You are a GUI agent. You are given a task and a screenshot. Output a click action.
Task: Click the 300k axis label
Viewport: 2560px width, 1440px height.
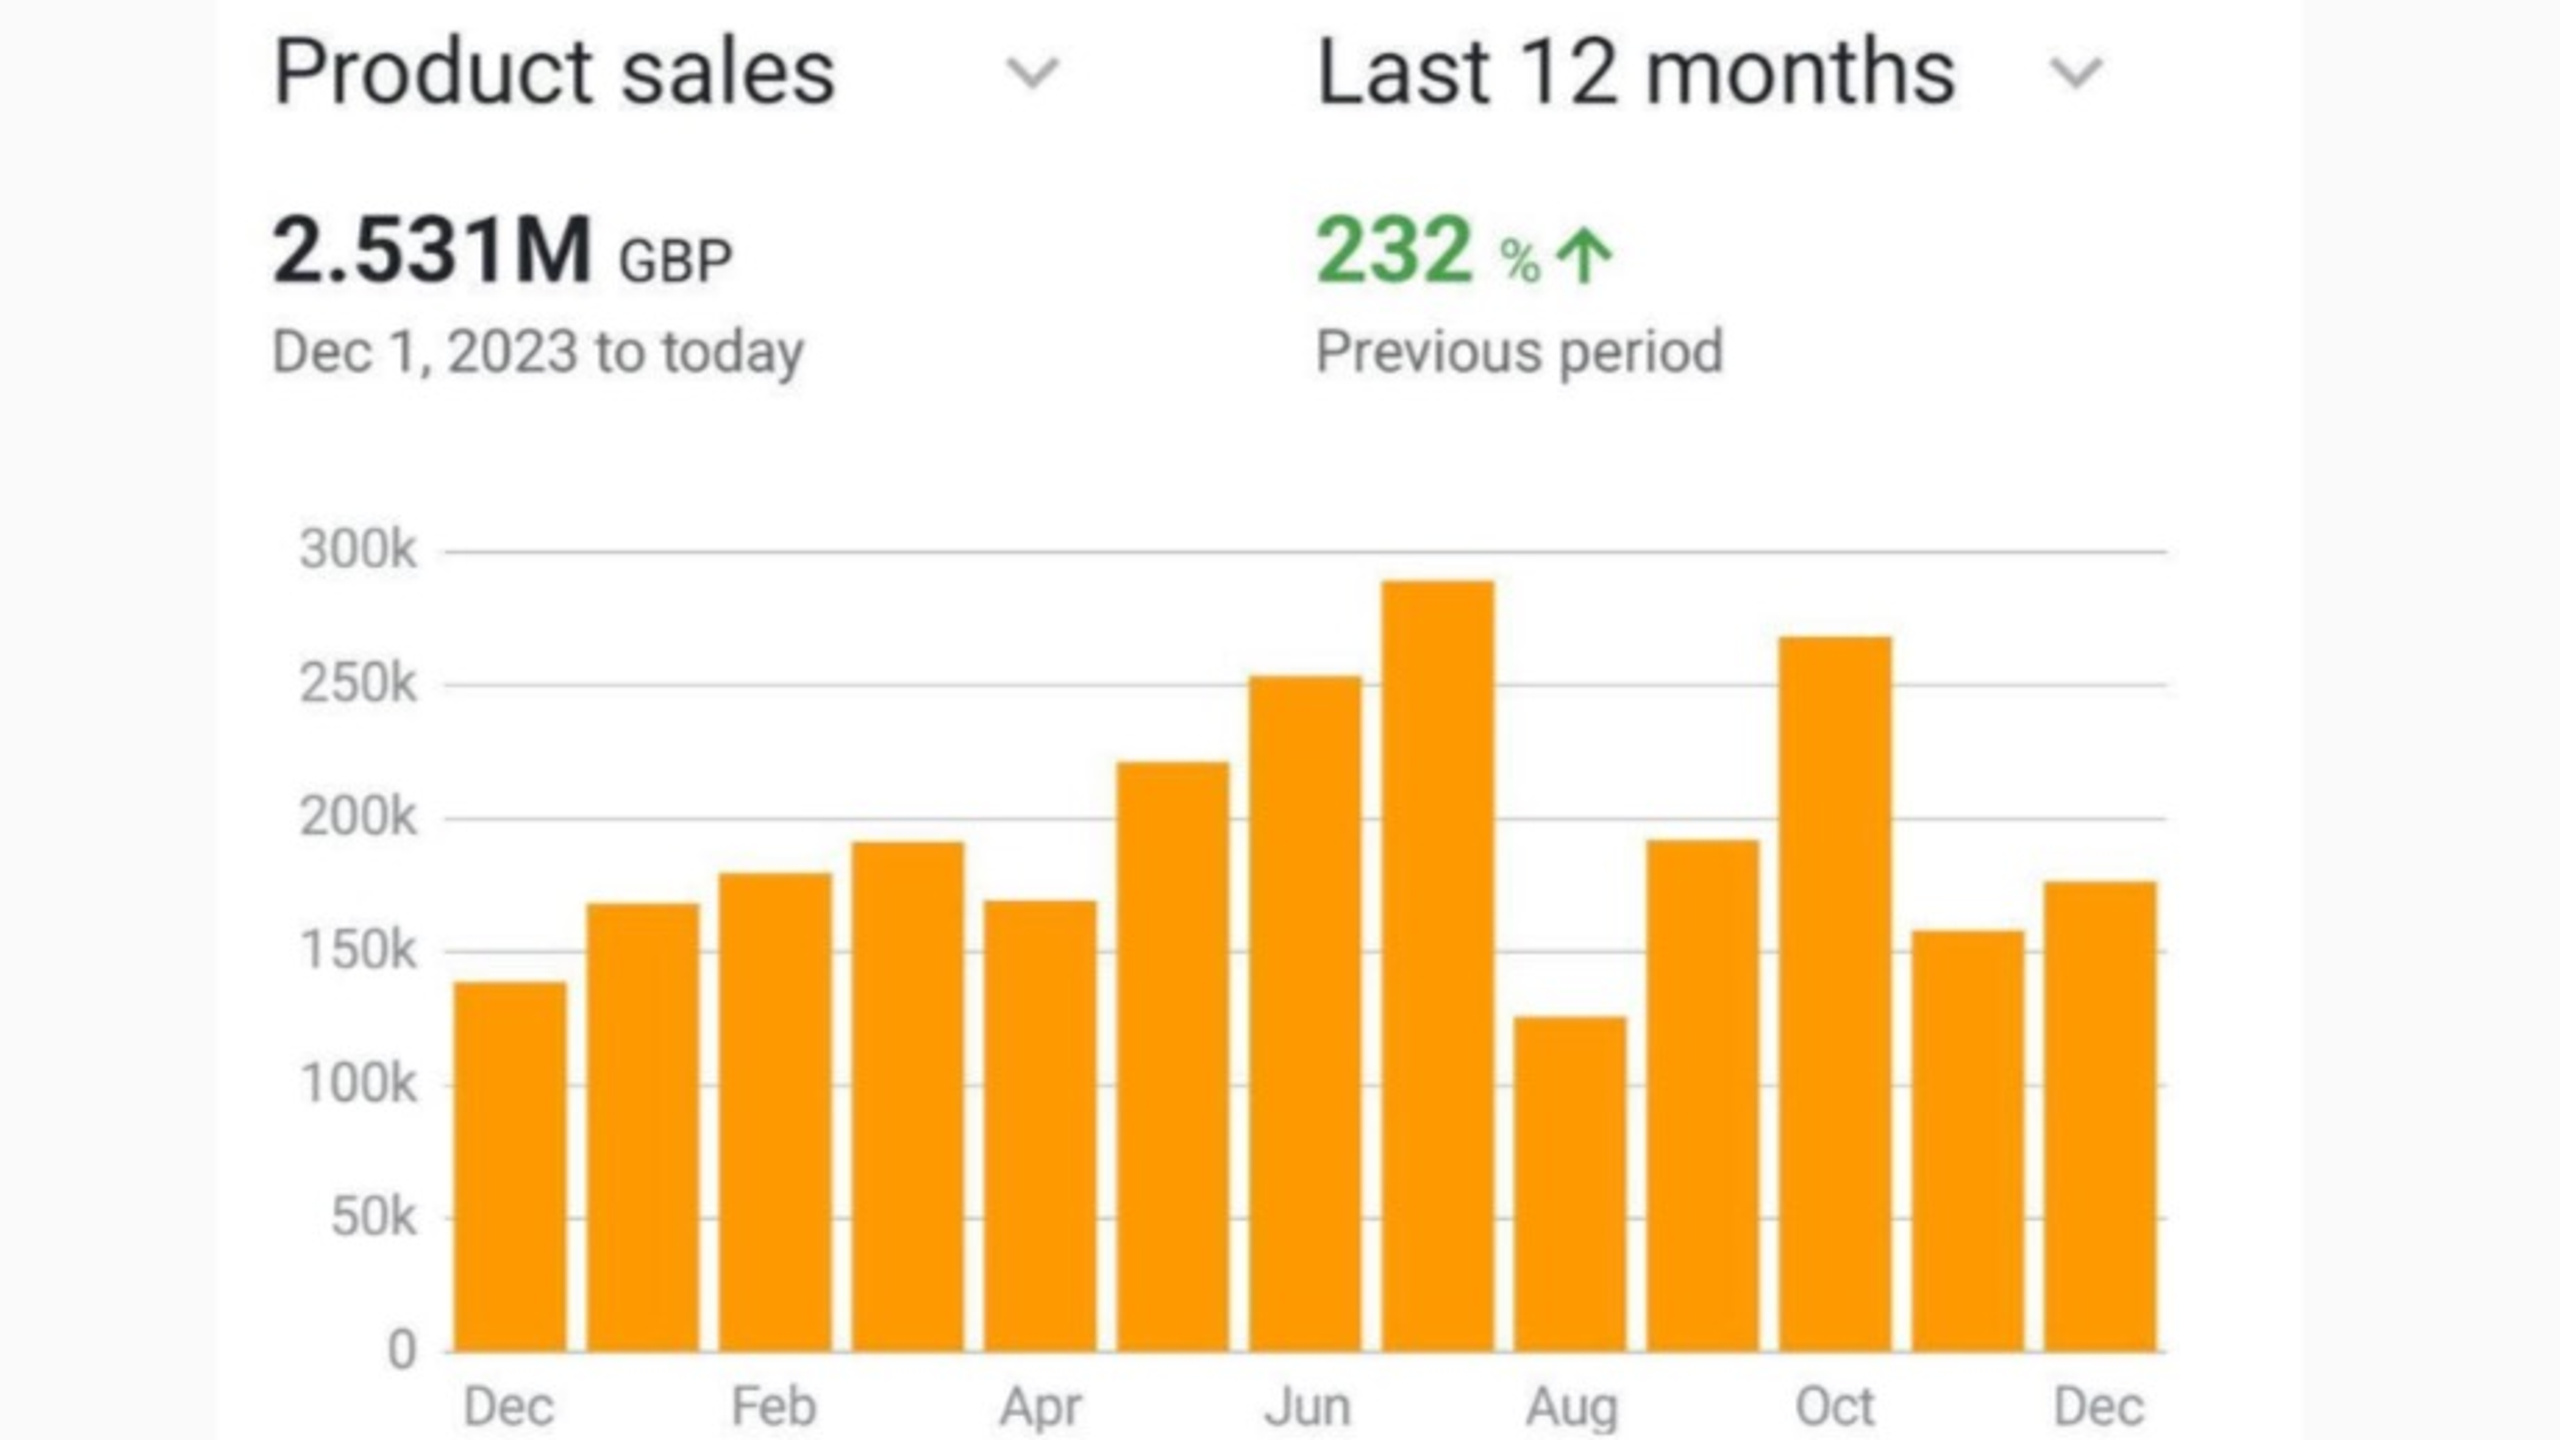point(357,550)
